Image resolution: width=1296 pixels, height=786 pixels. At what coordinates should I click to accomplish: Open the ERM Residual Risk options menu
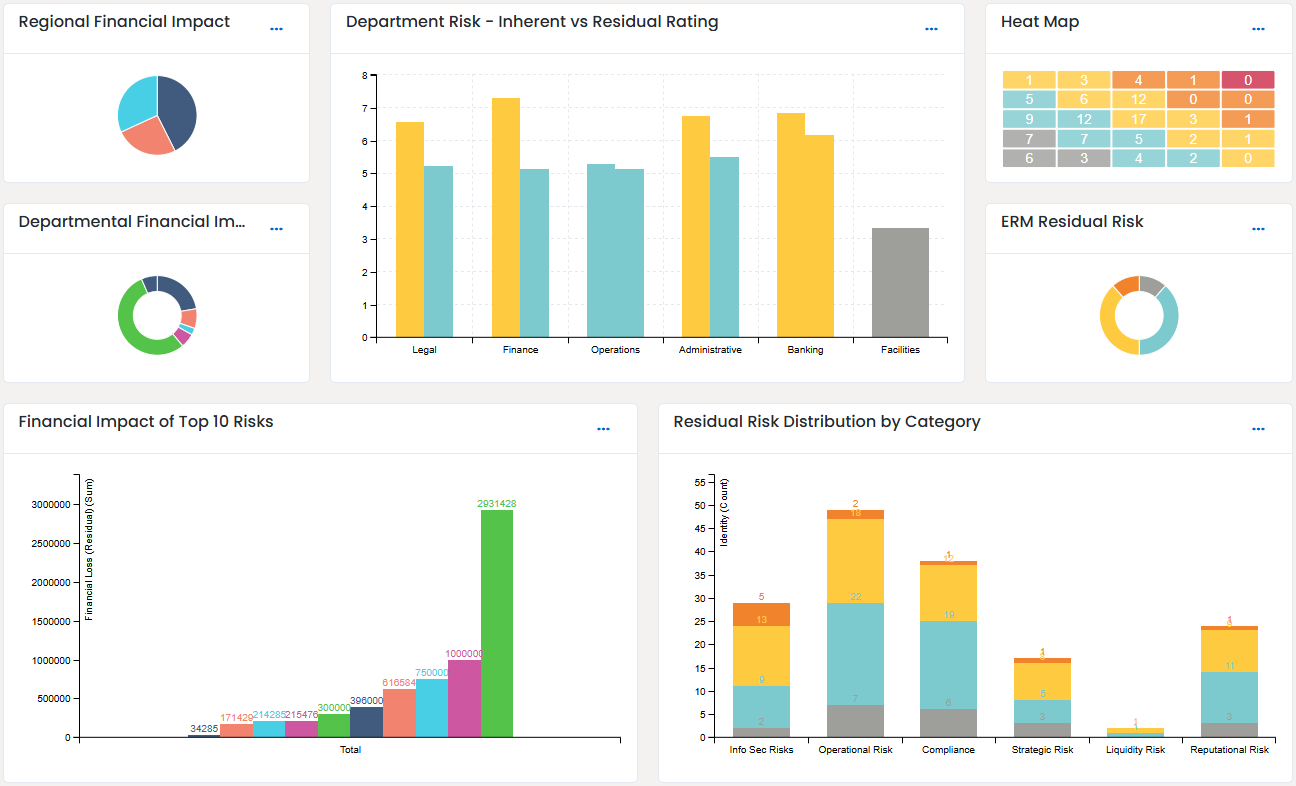coord(1258,229)
